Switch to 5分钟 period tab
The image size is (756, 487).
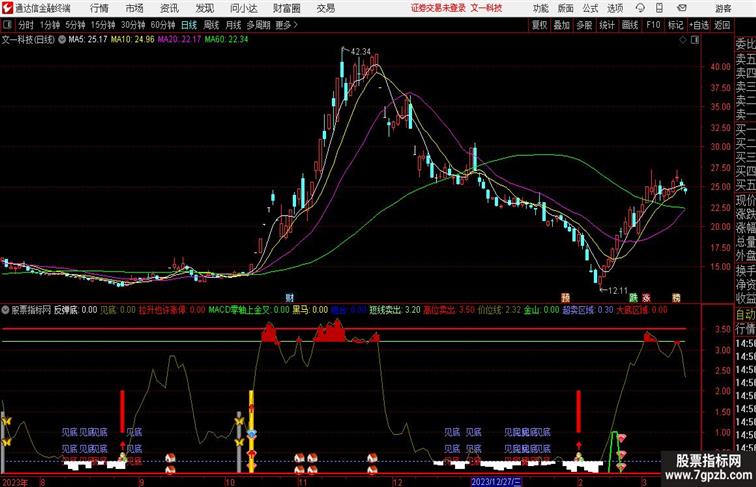tap(75, 25)
